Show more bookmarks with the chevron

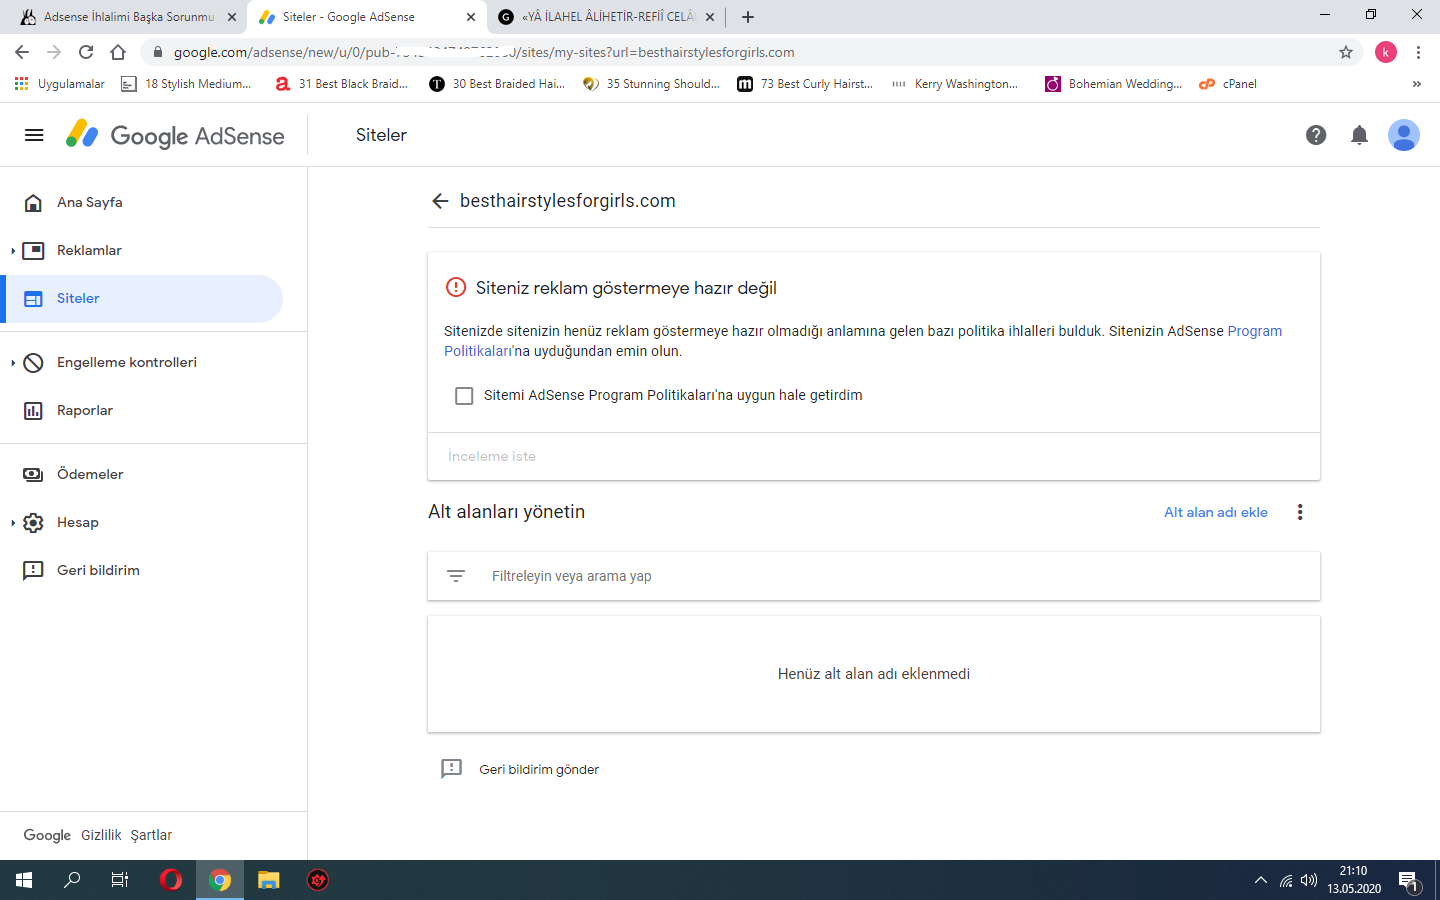click(1416, 84)
